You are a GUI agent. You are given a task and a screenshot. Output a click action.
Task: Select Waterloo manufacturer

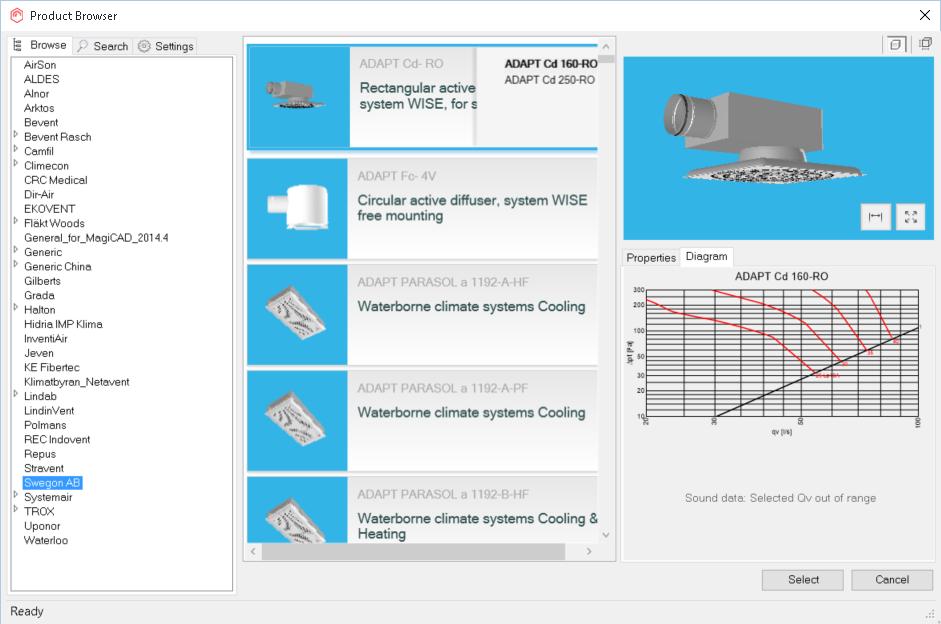pos(46,540)
